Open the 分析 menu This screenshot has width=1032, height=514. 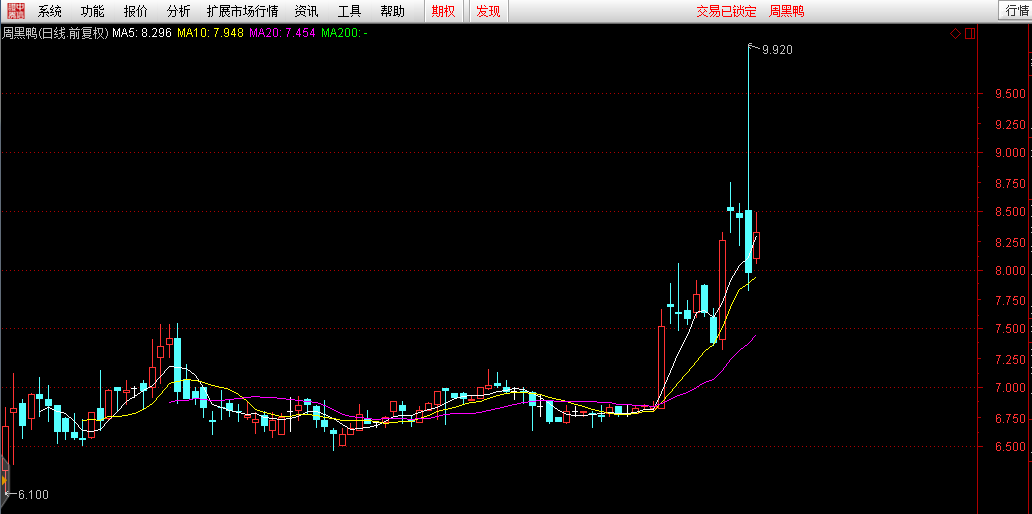coord(178,11)
